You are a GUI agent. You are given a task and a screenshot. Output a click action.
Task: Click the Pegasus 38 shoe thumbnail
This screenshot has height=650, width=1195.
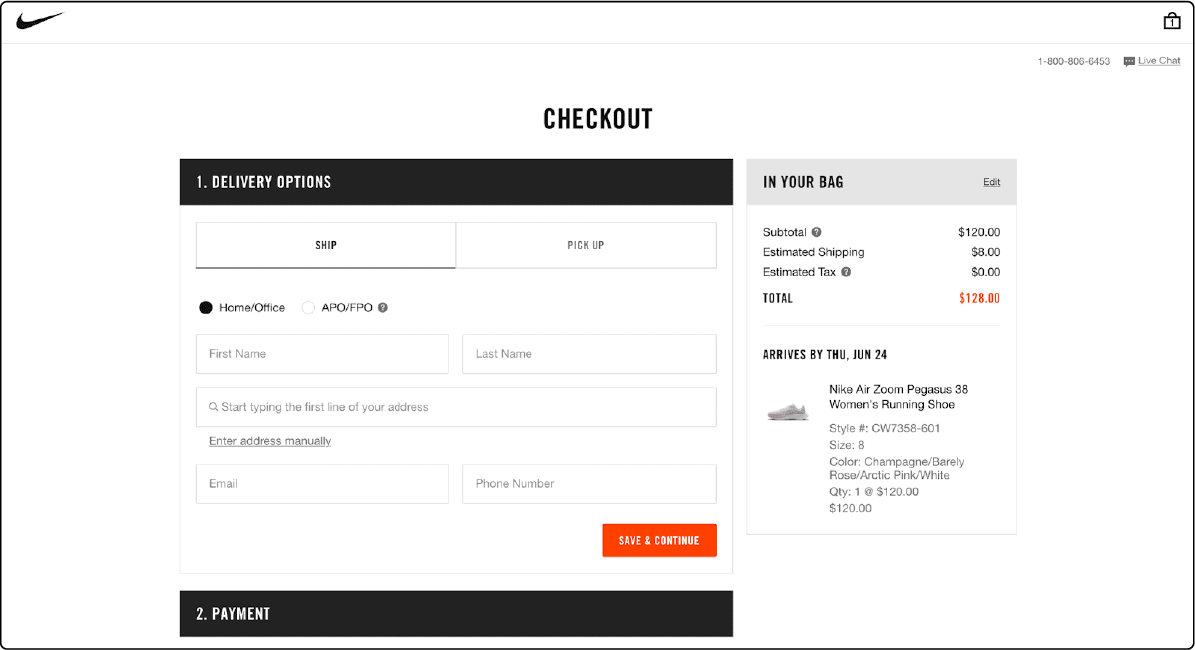point(788,411)
